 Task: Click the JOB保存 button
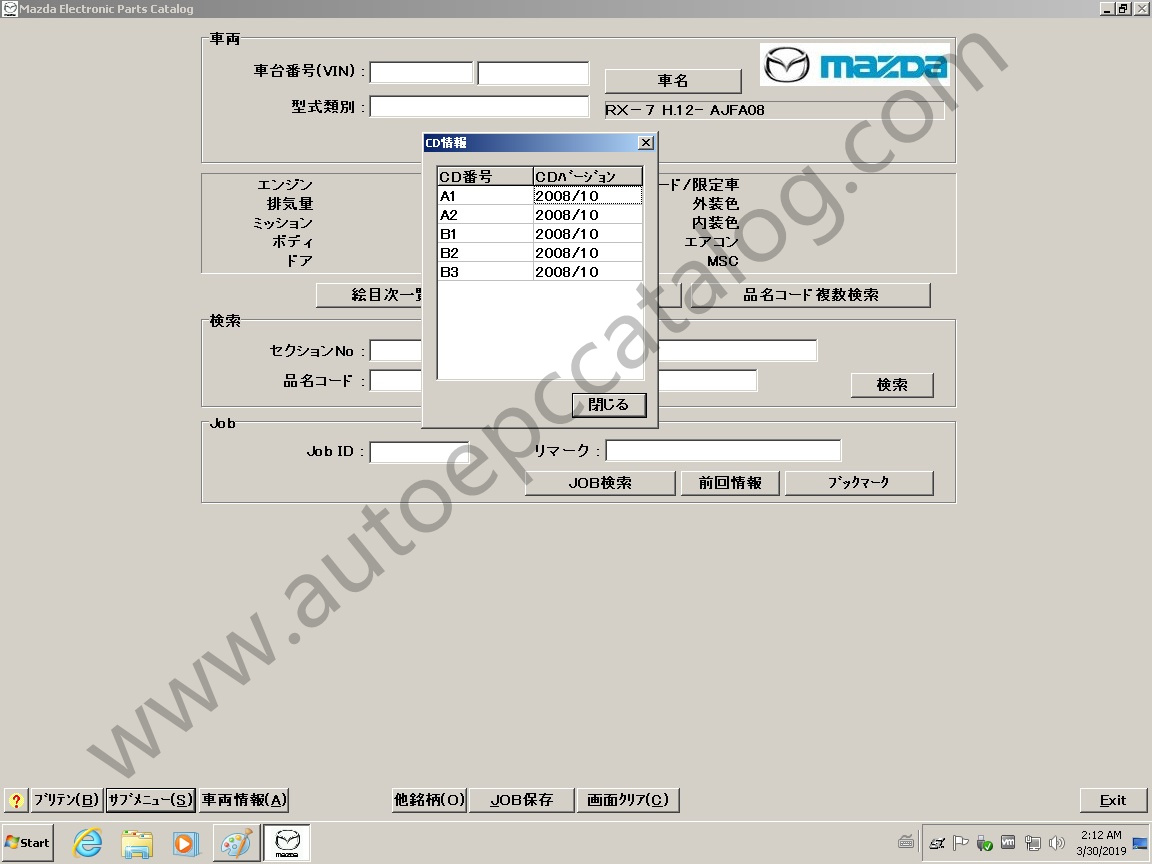pos(522,800)
